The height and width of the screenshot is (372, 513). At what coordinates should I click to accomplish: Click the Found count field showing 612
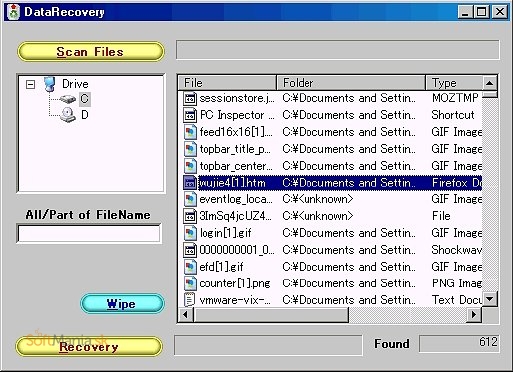click(459, 343)
